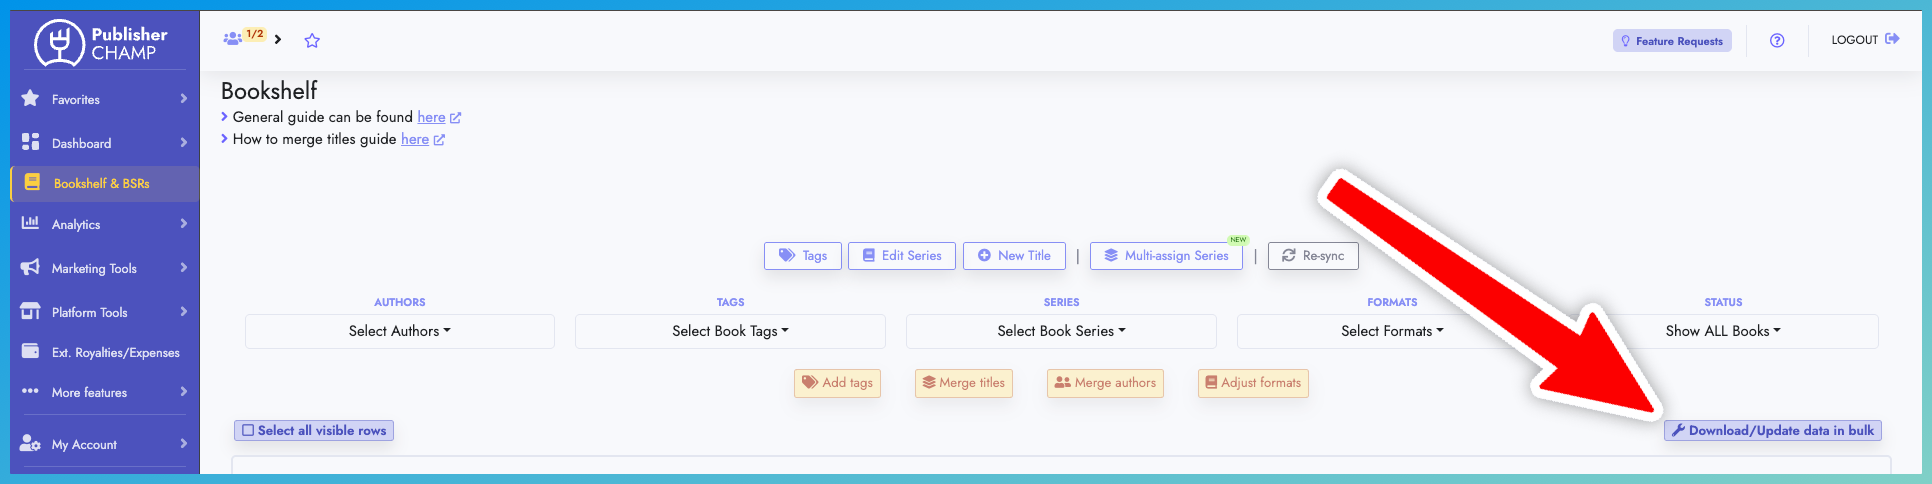The height and width of the screenshot is (484, 1932).
Task: Open the help question mark icon
Action: pos(1776,41)
